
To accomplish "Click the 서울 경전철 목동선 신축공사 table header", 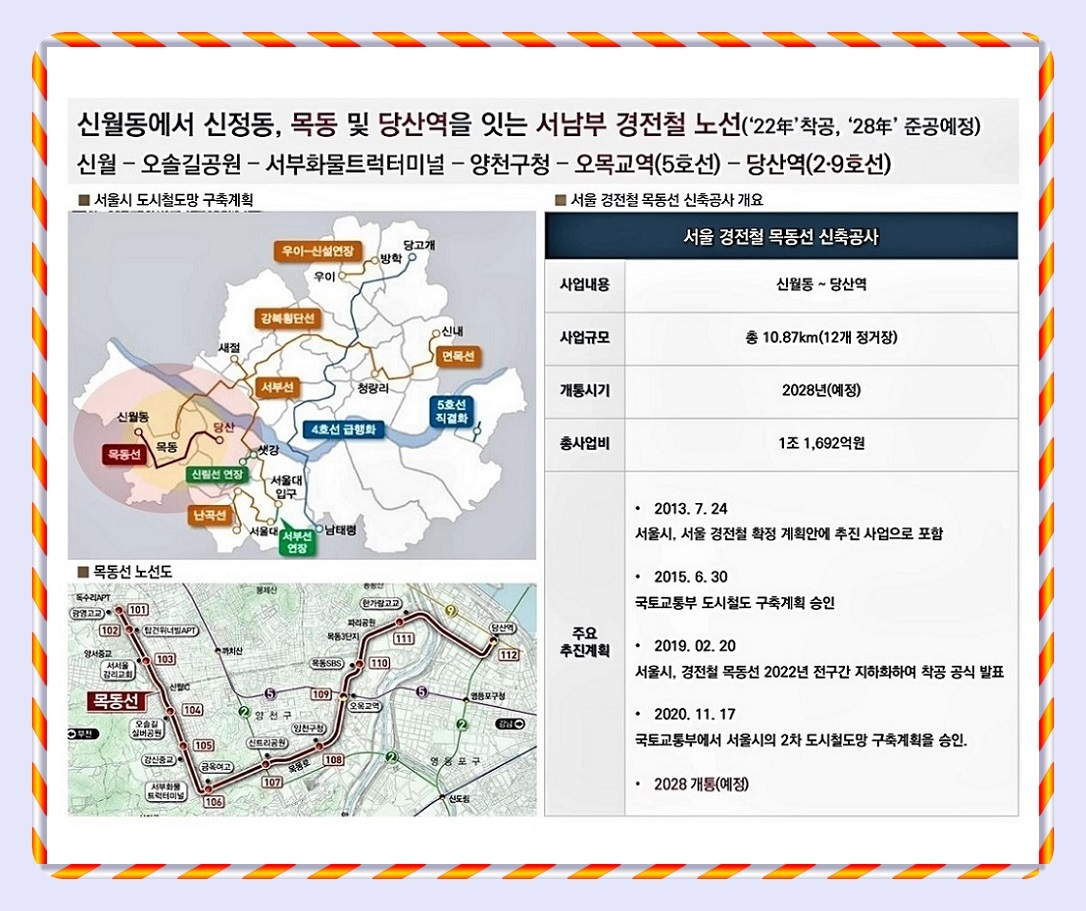I will tap(781, 237).
